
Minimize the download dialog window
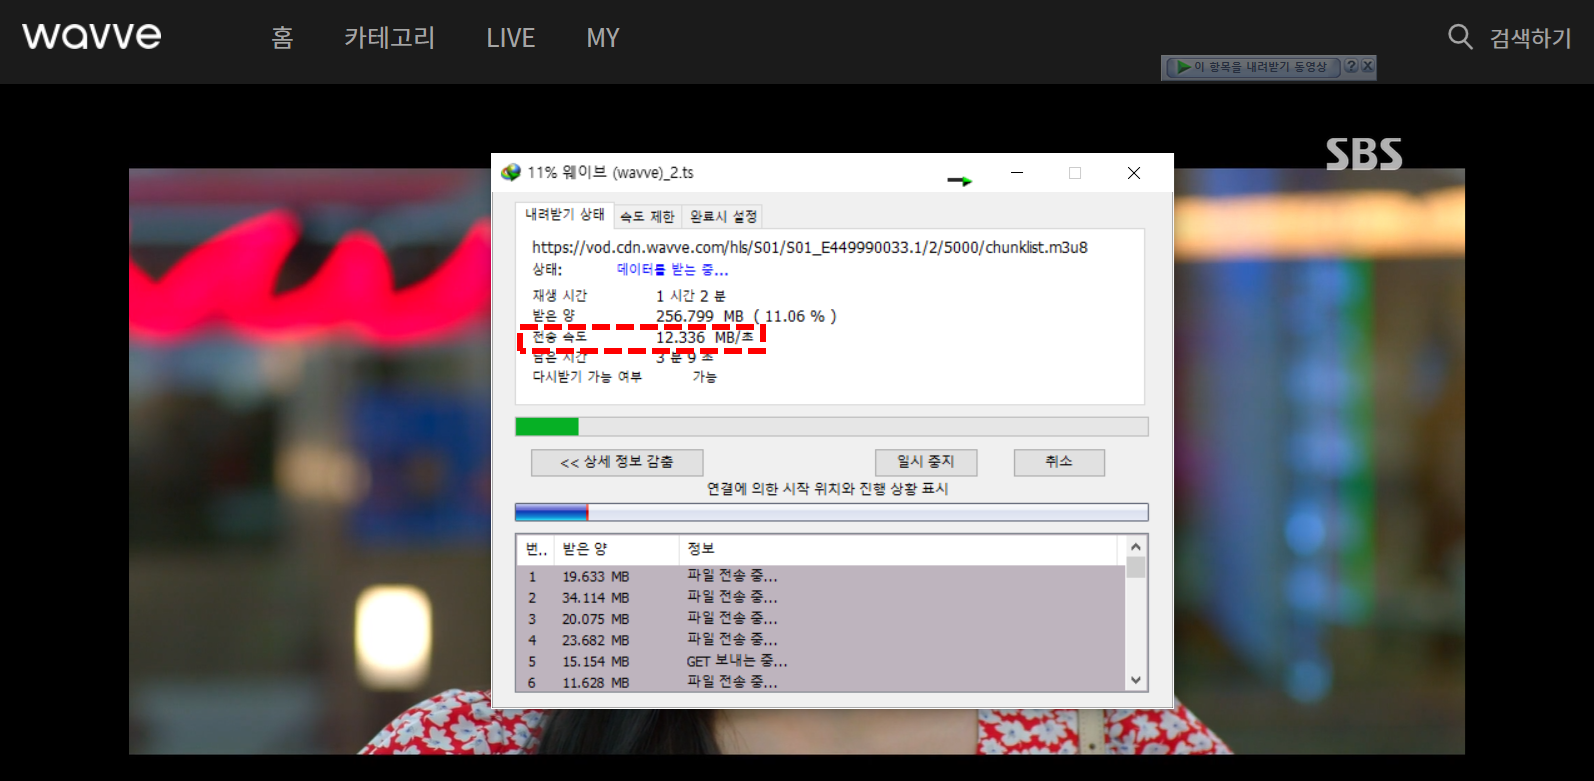(1017, 173)
